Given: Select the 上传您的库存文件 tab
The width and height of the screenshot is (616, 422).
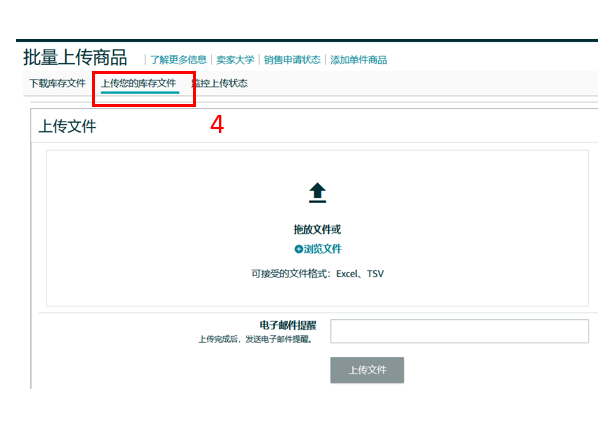Looking at the screenshot, I should tap(138, 83).
